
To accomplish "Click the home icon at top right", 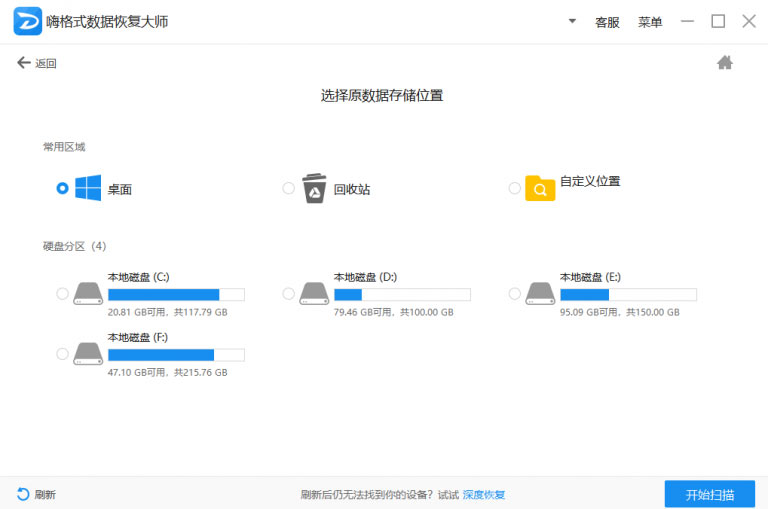I will (725, 63).
